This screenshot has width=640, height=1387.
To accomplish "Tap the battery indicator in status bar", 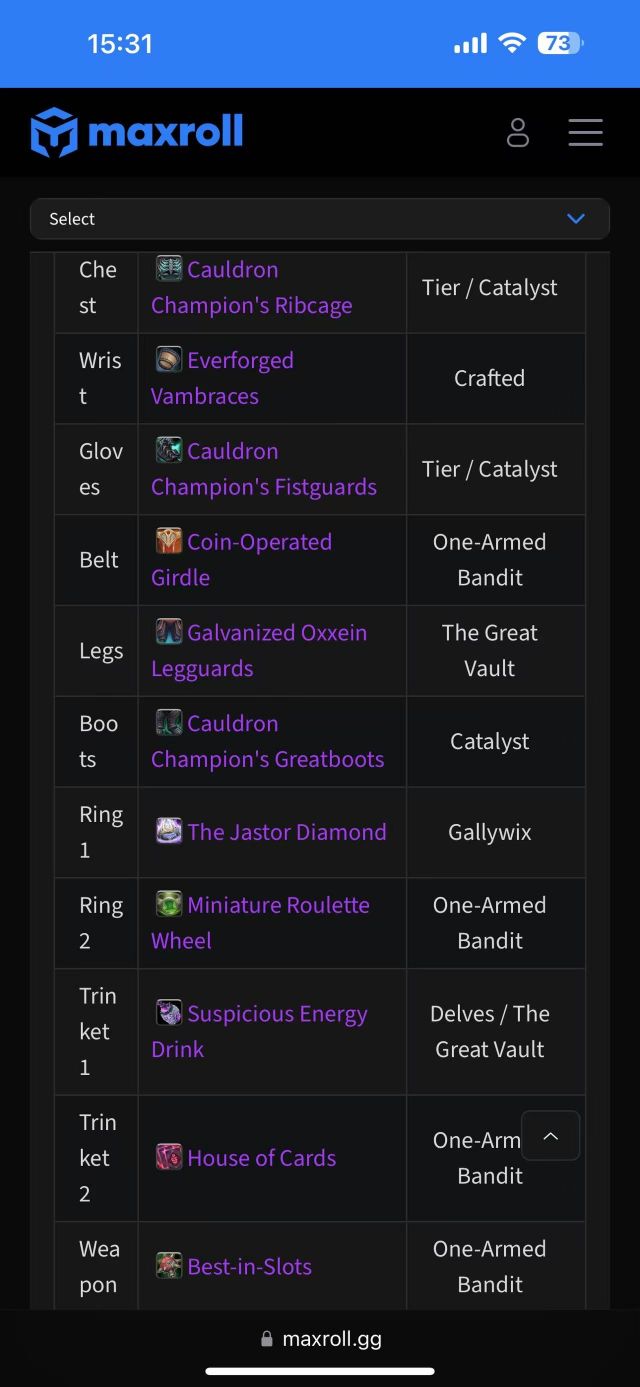I will 559,43.
